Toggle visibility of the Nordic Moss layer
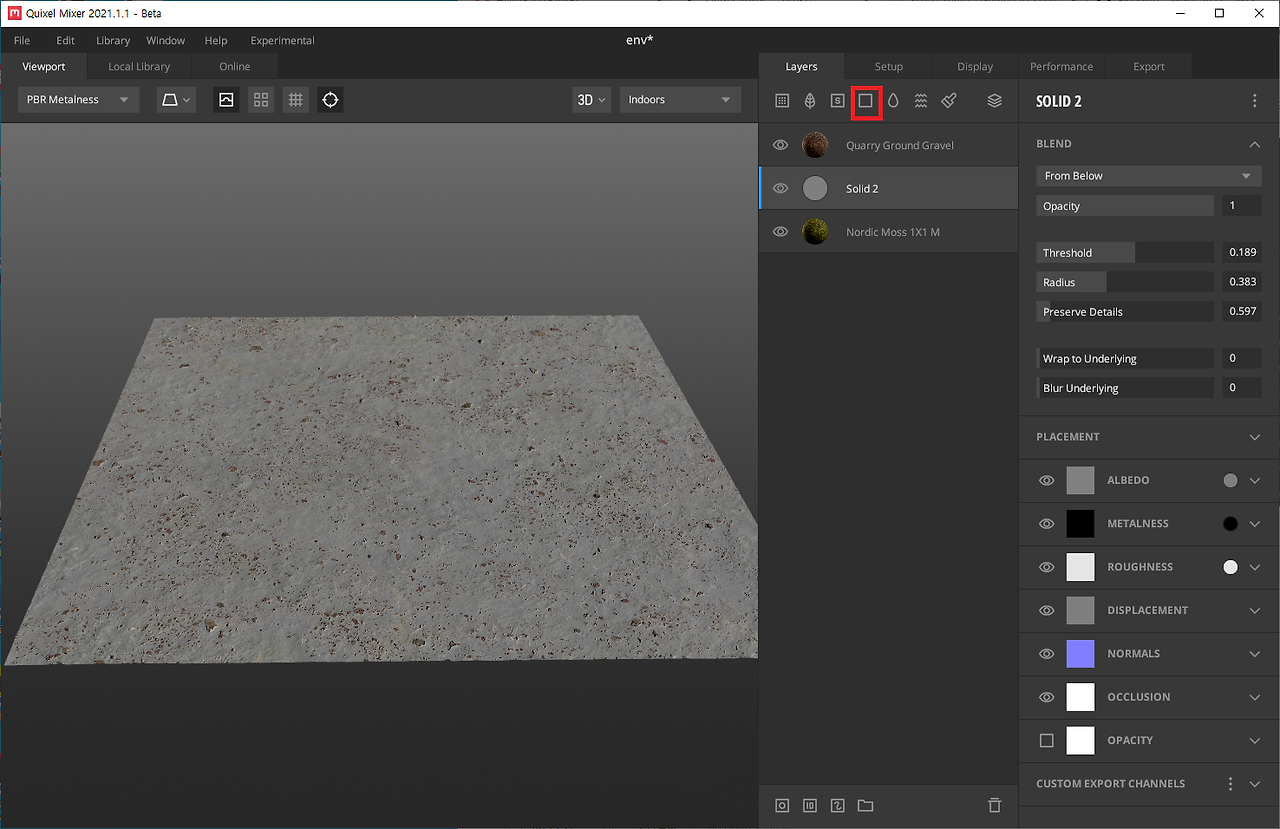The image size is (1280, 829). (x=781, y=231)
